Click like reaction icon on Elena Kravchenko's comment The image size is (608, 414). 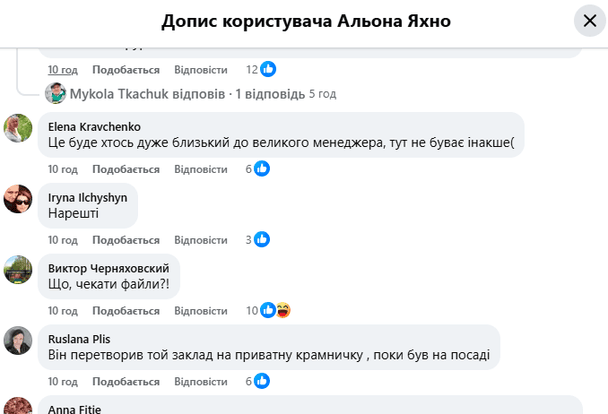[x=262, y=169]
